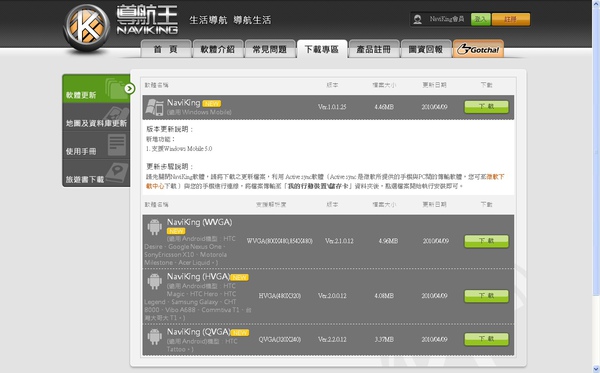Click the NEW badge beside NaviKing (QVGA)
Viewport: 600px width, 373px height.
(240, 333)
